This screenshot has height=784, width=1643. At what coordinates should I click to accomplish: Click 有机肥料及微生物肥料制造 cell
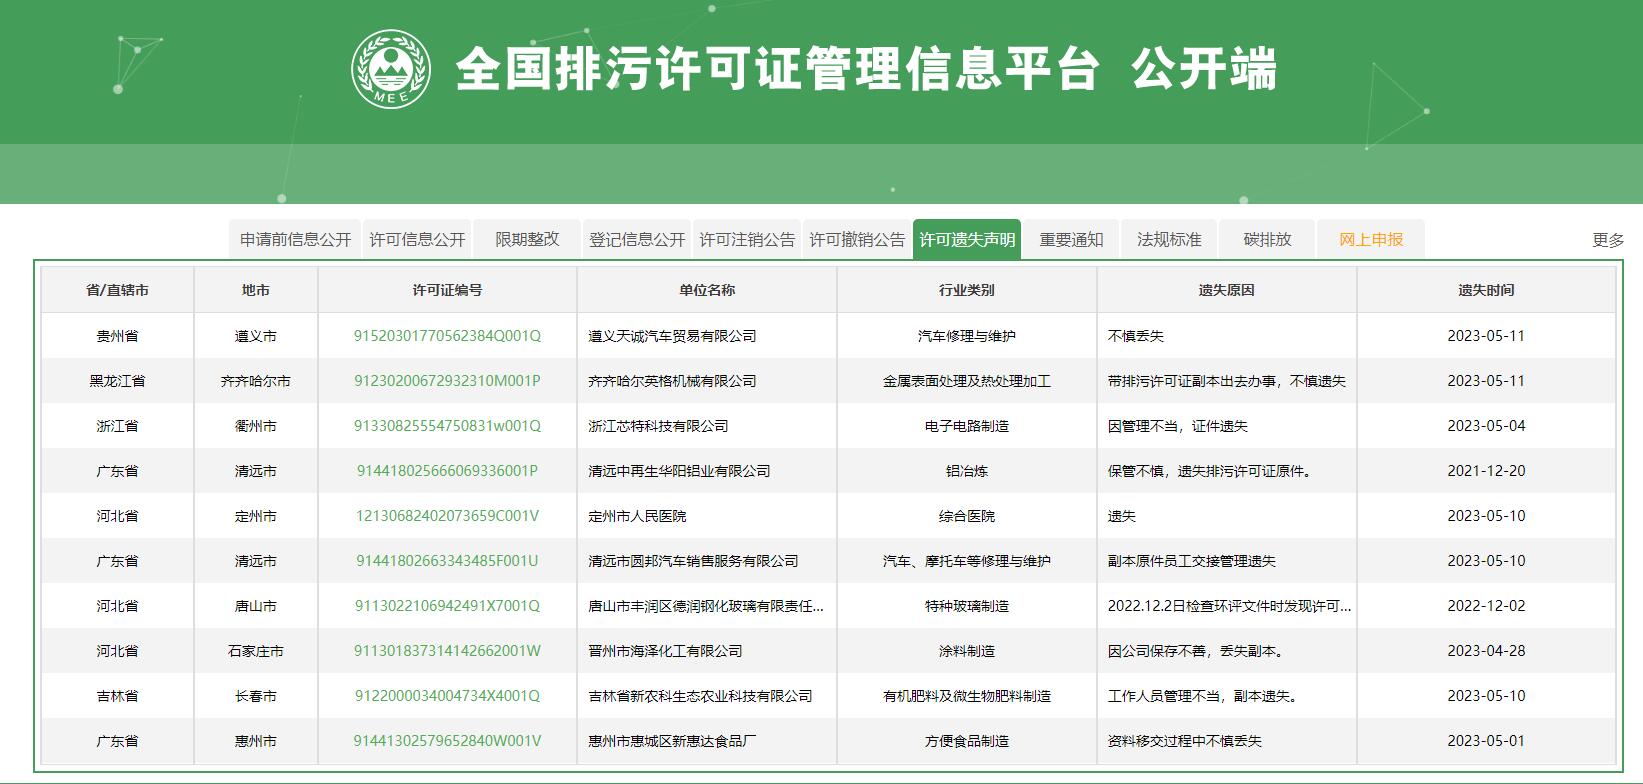967,696
